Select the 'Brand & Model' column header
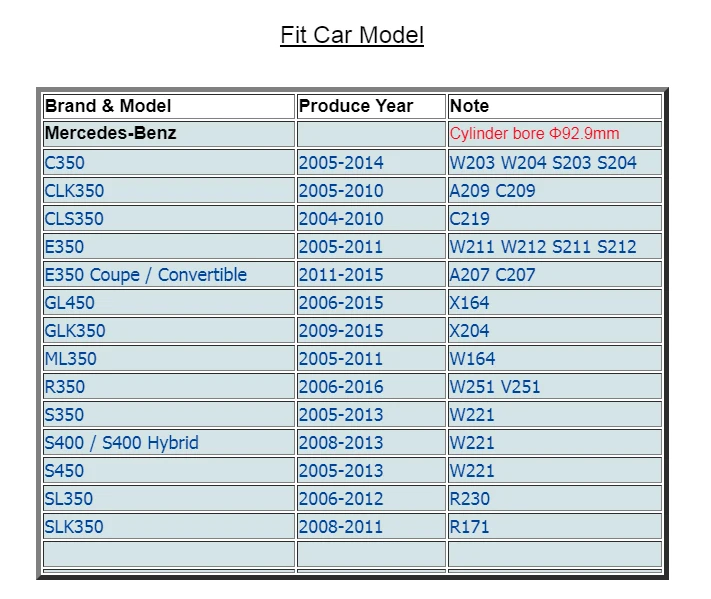Viewport: 711px width, 599px height. (x=169, y=106)
